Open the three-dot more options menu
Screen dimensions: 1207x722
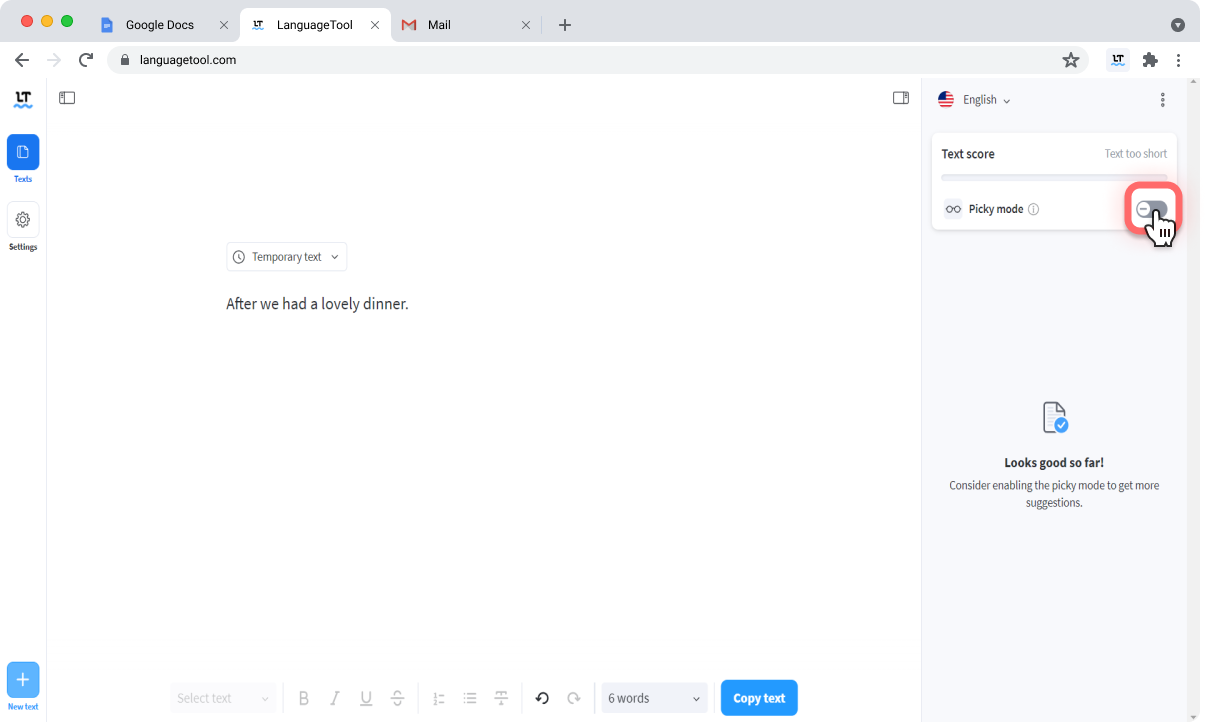click(1162, 100)
